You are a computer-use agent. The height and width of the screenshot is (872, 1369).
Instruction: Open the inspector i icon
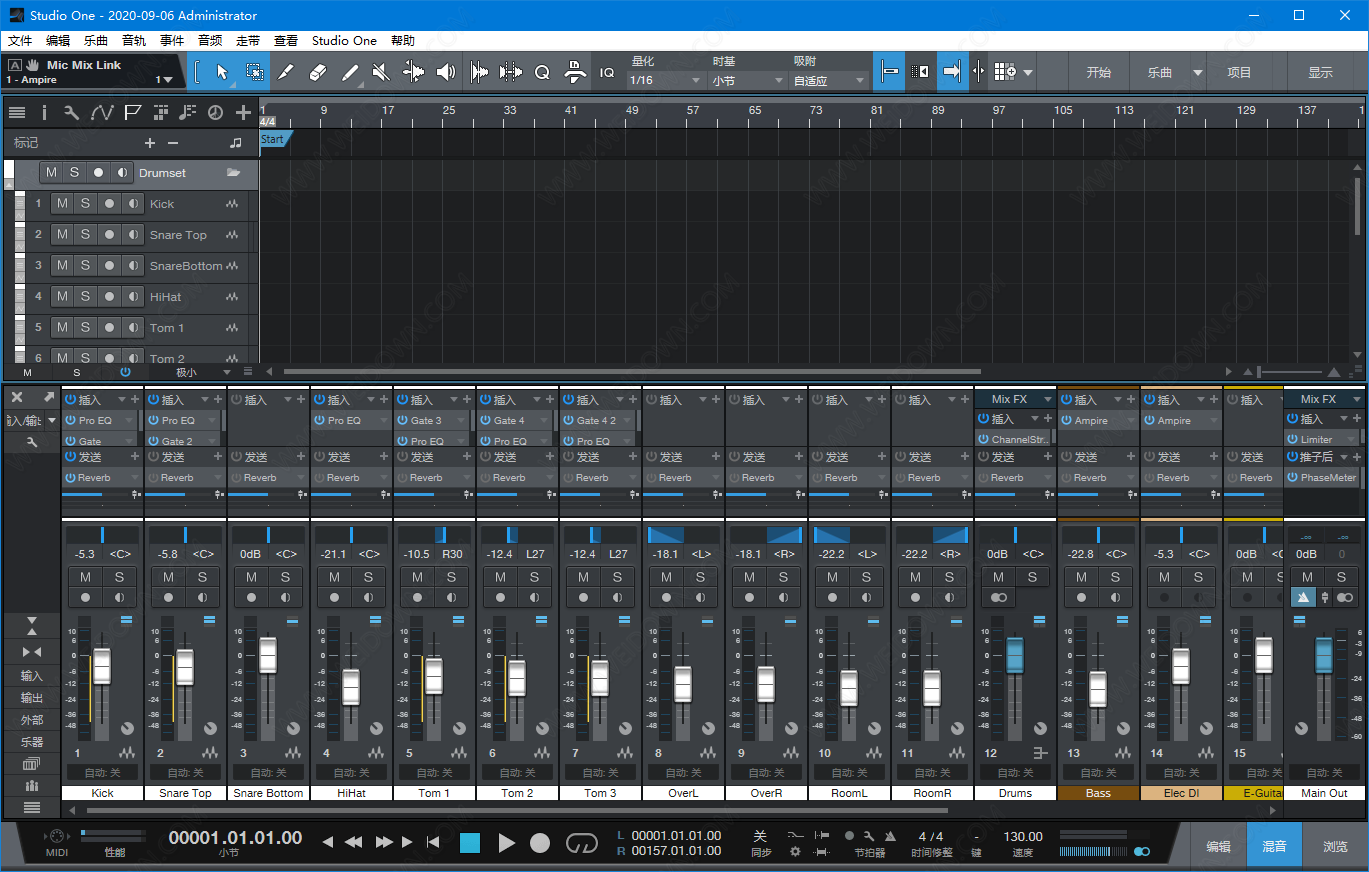pos(44,112)
